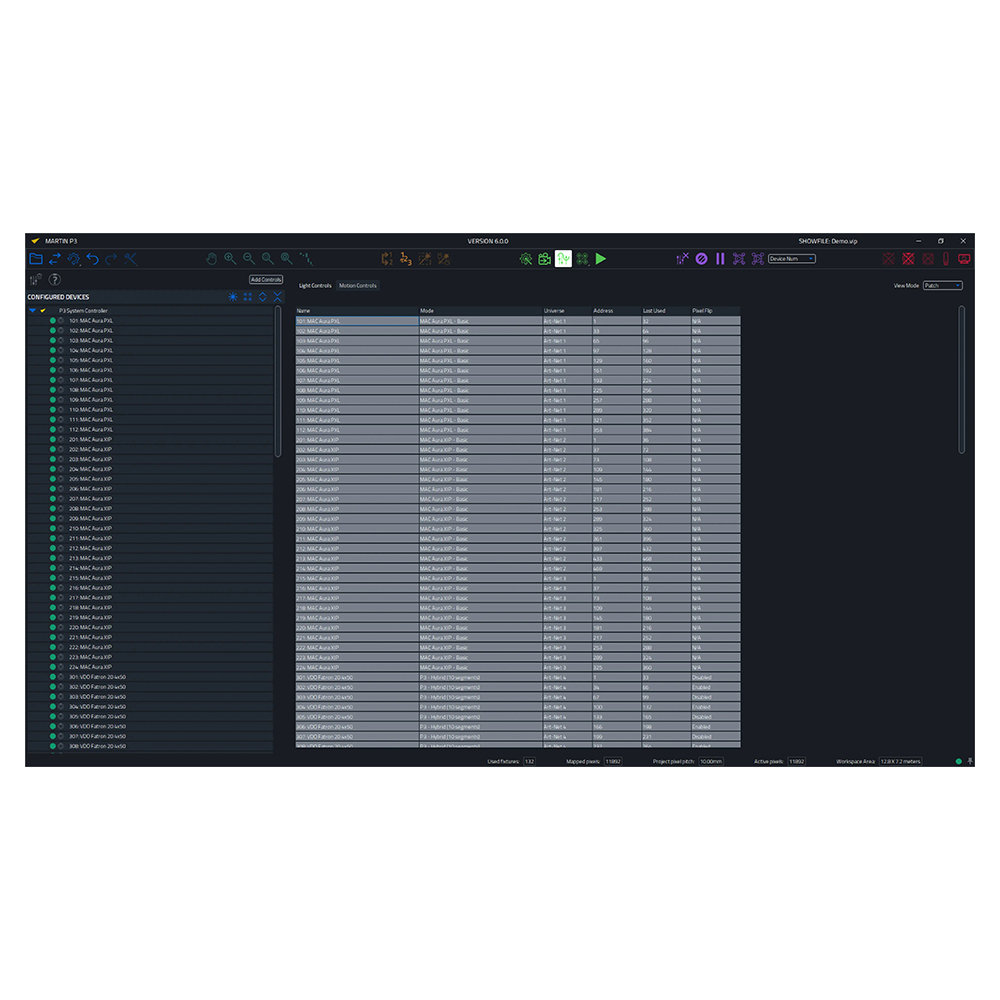Click the blue X collapse icon in Configured Devices
Image resolution: width=1000 pixels, height=1000 pixels.
(277, 297)
